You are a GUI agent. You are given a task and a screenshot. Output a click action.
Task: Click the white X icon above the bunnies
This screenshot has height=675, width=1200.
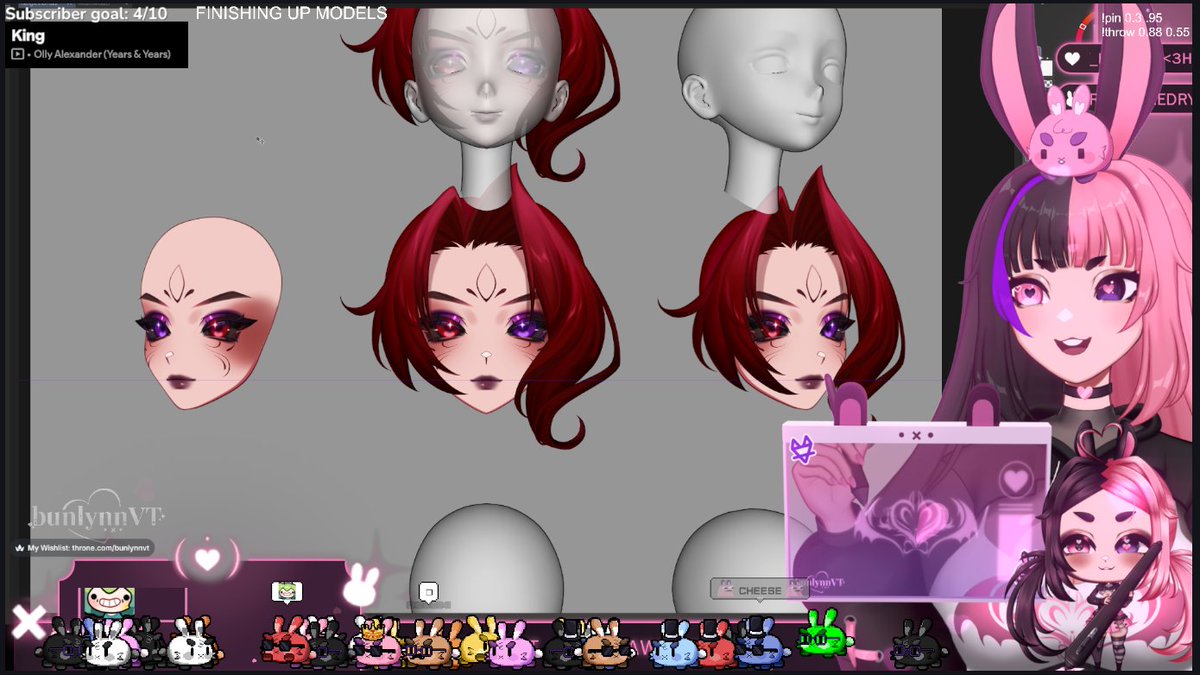pyautogui.click(x=28, y=622)
